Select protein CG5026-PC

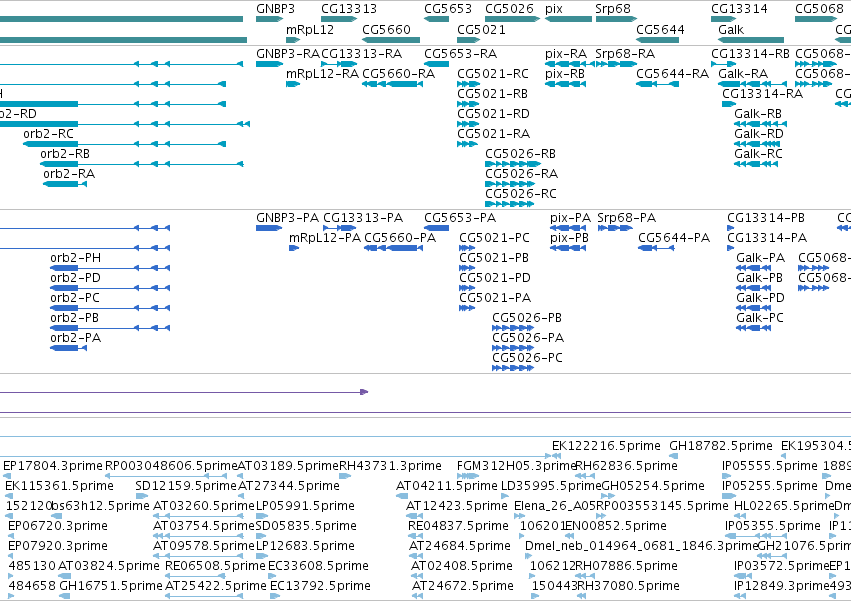coord(527,358)
